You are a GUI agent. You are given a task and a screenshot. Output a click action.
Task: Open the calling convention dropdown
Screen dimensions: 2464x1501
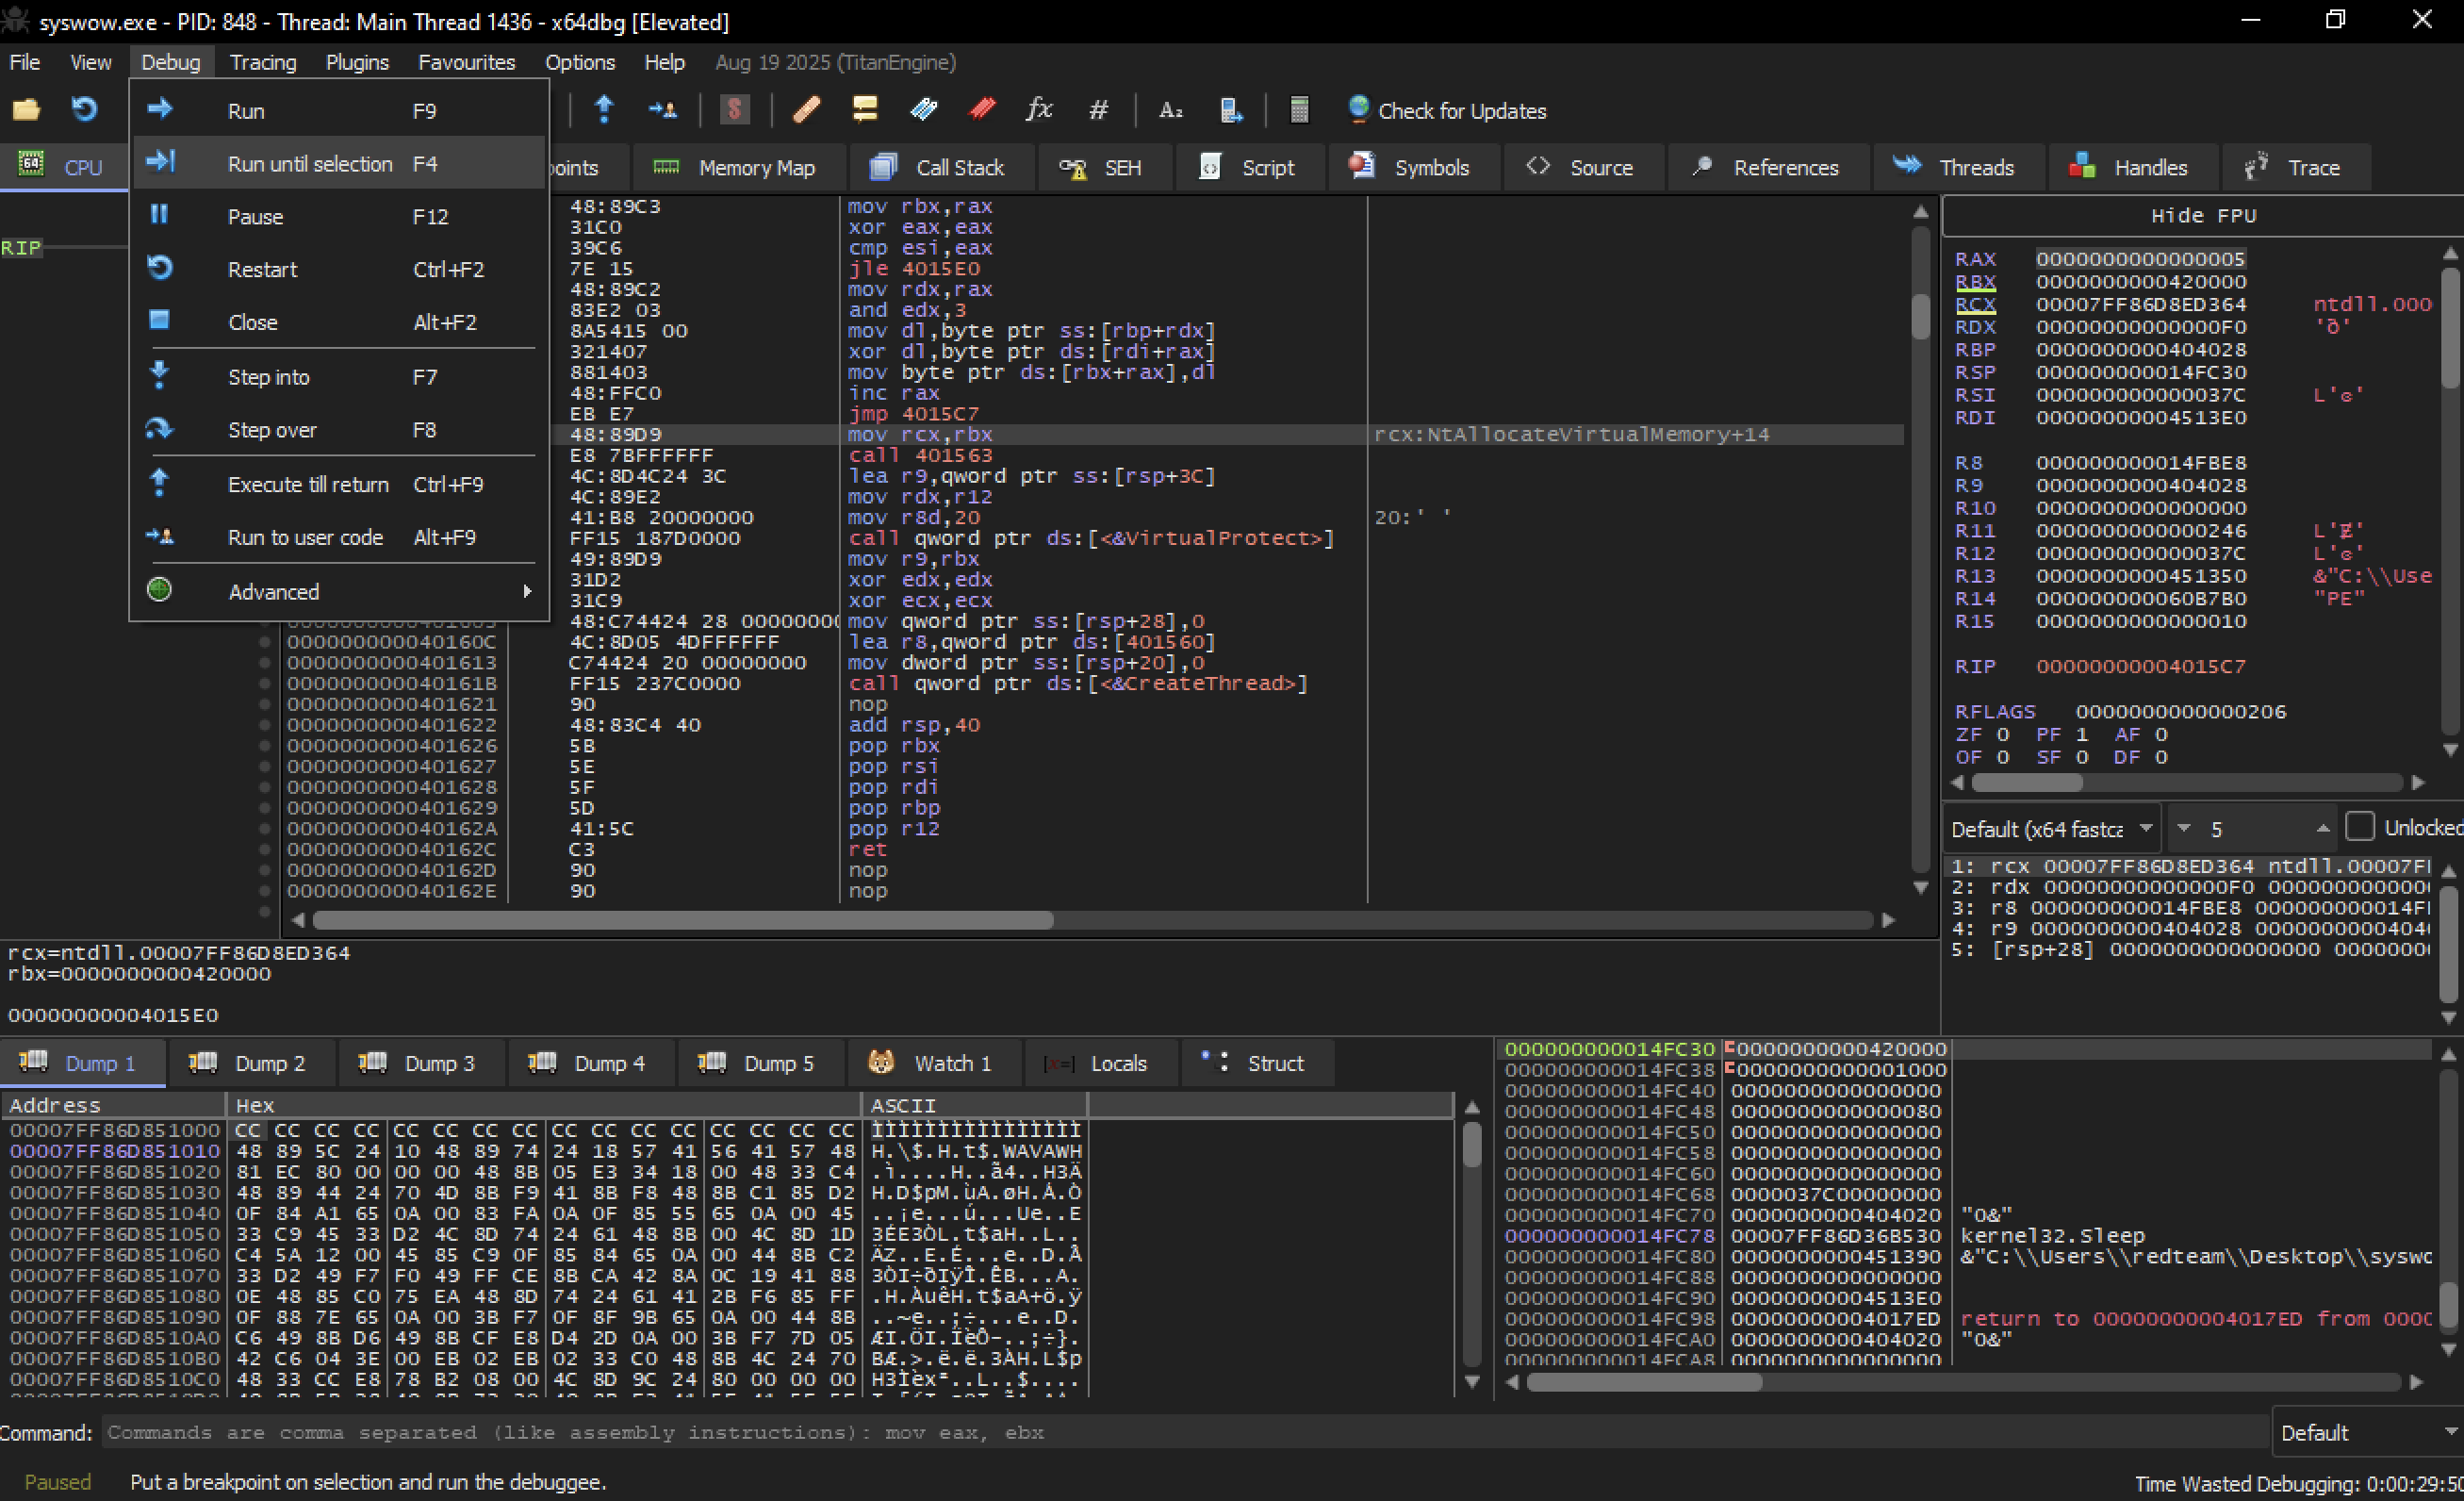pyautogui.click(x=2051, y=829)
